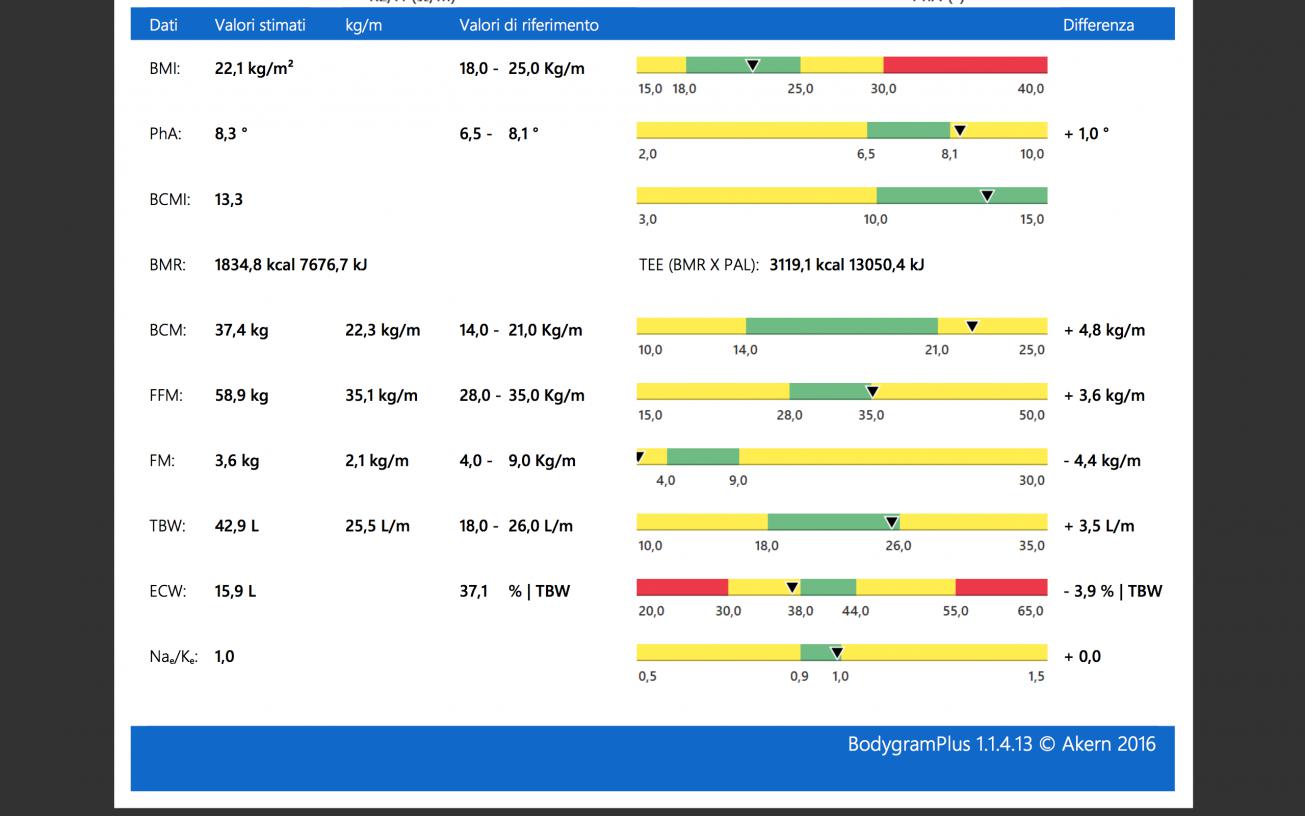Screen dimensions: 1305x816
Task: Click the red segment of the BMI bar
Action: [965, 65]
